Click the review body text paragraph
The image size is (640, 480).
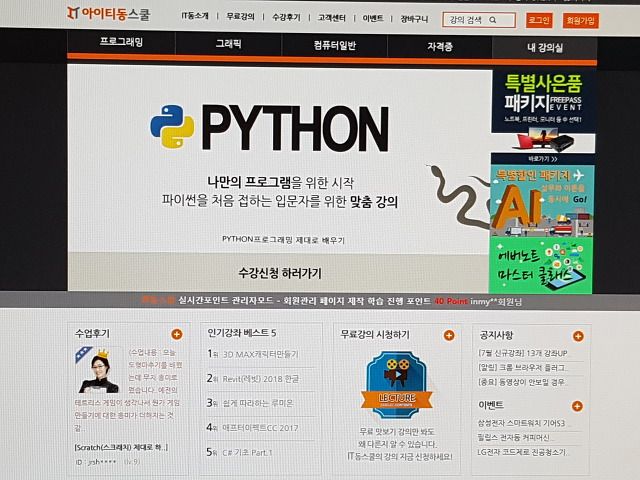coord(128,390)
